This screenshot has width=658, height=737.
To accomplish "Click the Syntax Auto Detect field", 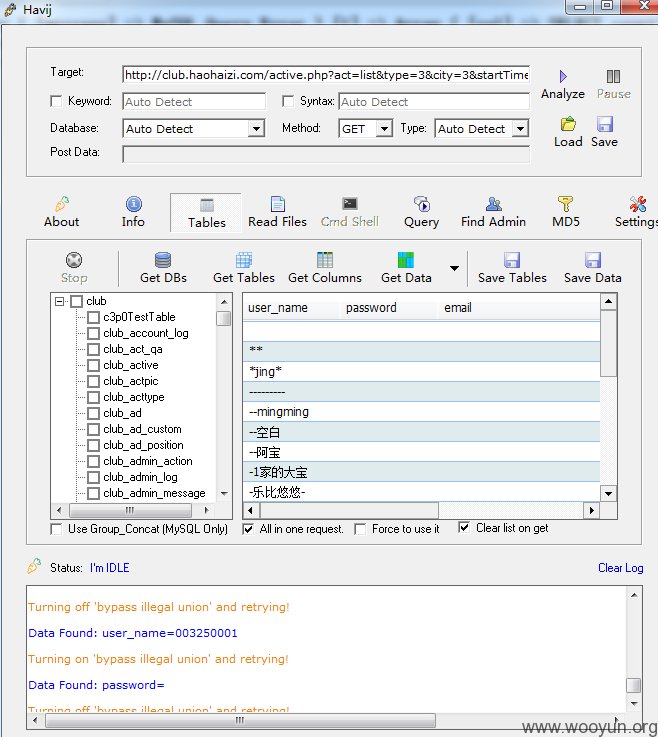I will 434,102.
